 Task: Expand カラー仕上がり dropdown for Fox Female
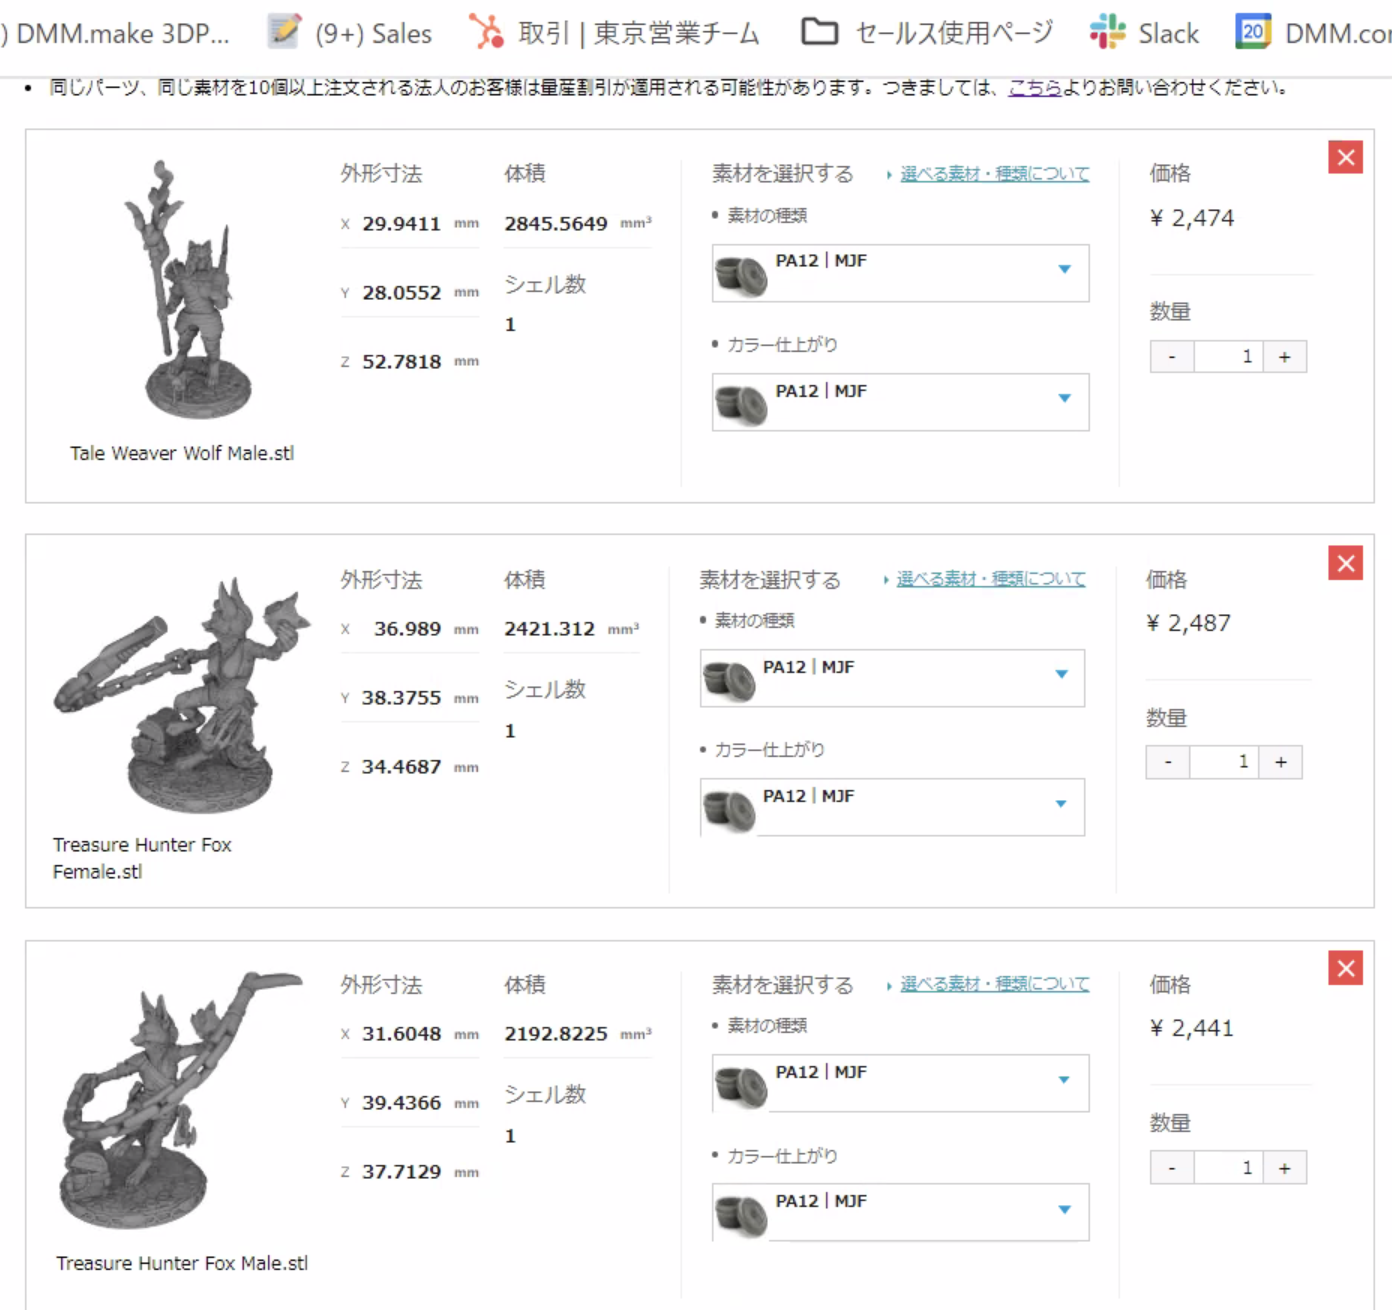coord(1061,803)
